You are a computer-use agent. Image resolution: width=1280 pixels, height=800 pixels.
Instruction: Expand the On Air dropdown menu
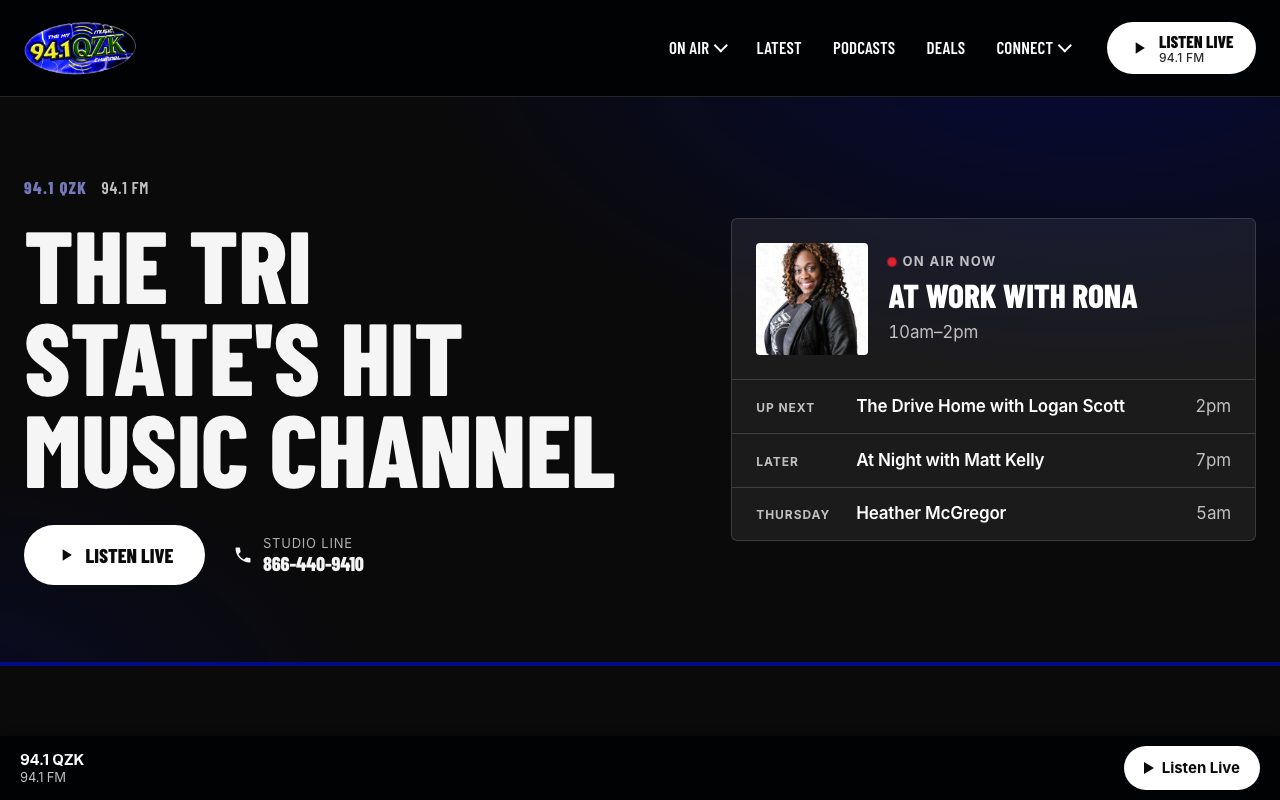698,48
